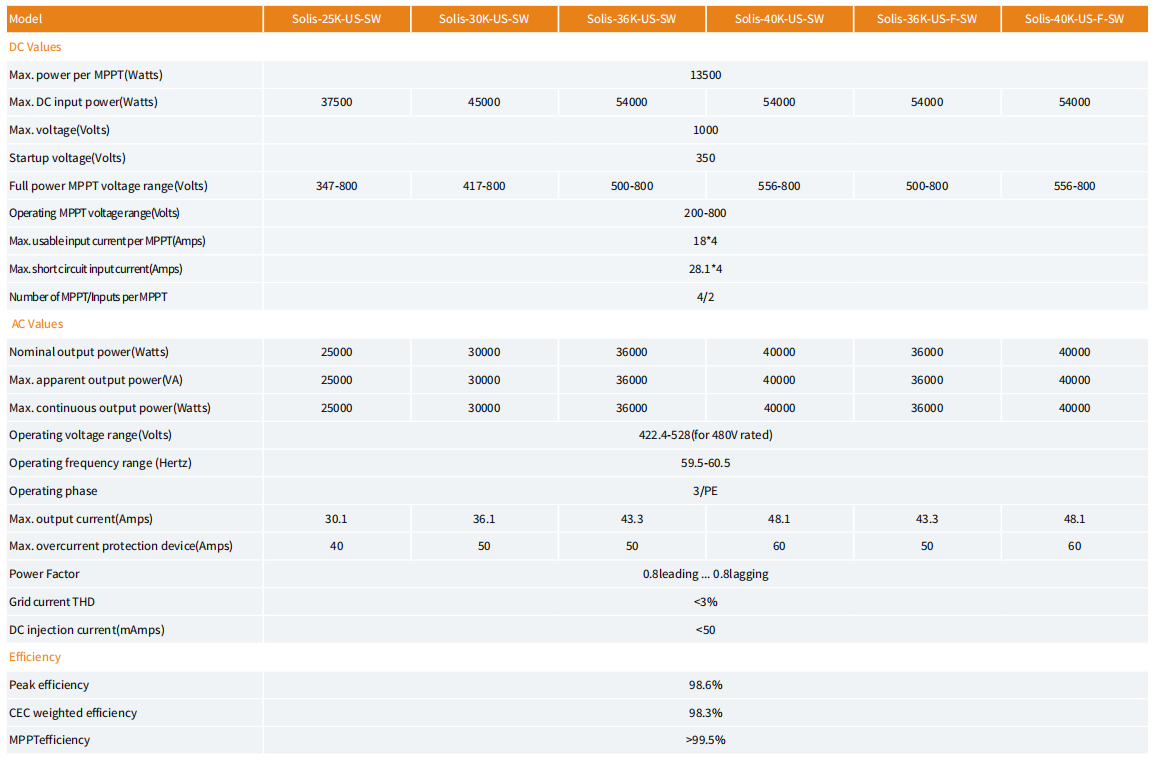
Task: Click the <50 value
Action: (705, 630)
